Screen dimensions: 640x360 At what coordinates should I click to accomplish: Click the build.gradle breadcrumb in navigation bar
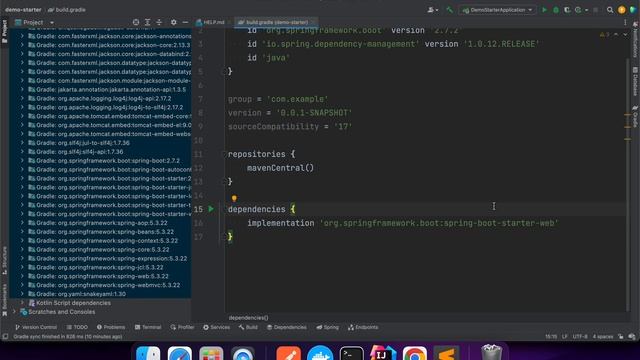[x=67, y=10]
